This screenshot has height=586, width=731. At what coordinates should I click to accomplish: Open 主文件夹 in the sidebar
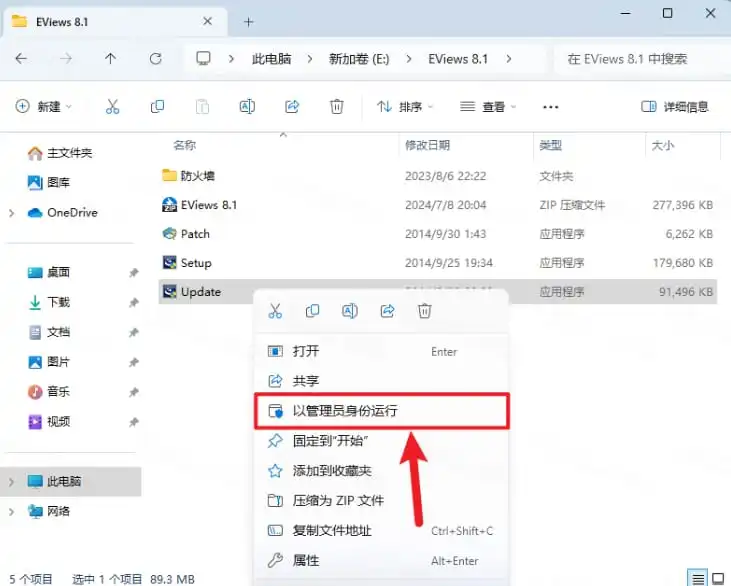coord(60,153)
